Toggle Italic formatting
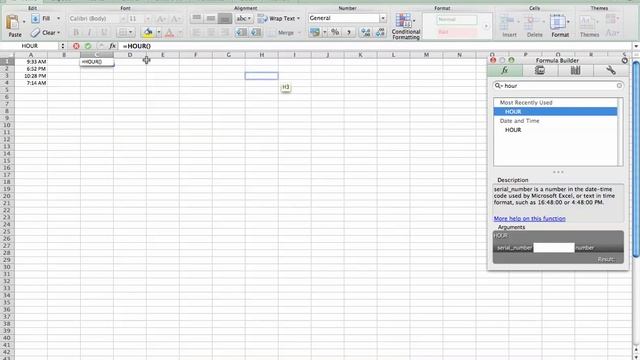Screen dimensions: 640x360 tap(90, 32)
